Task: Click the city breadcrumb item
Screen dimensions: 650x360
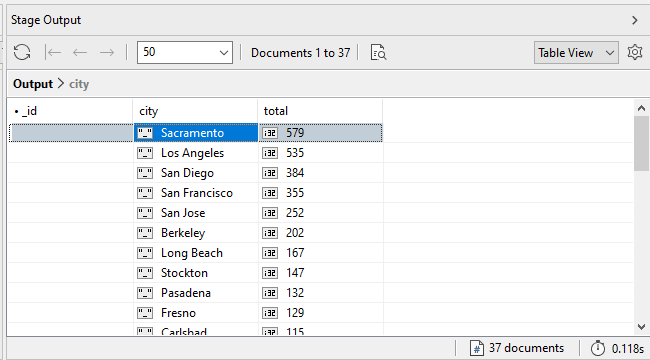Action: point(79,84)
